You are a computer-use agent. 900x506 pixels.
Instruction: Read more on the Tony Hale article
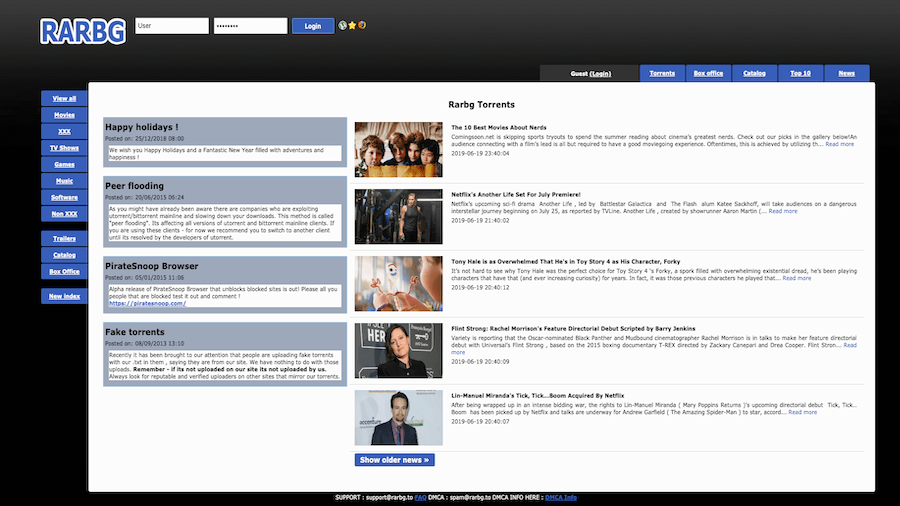797,278
